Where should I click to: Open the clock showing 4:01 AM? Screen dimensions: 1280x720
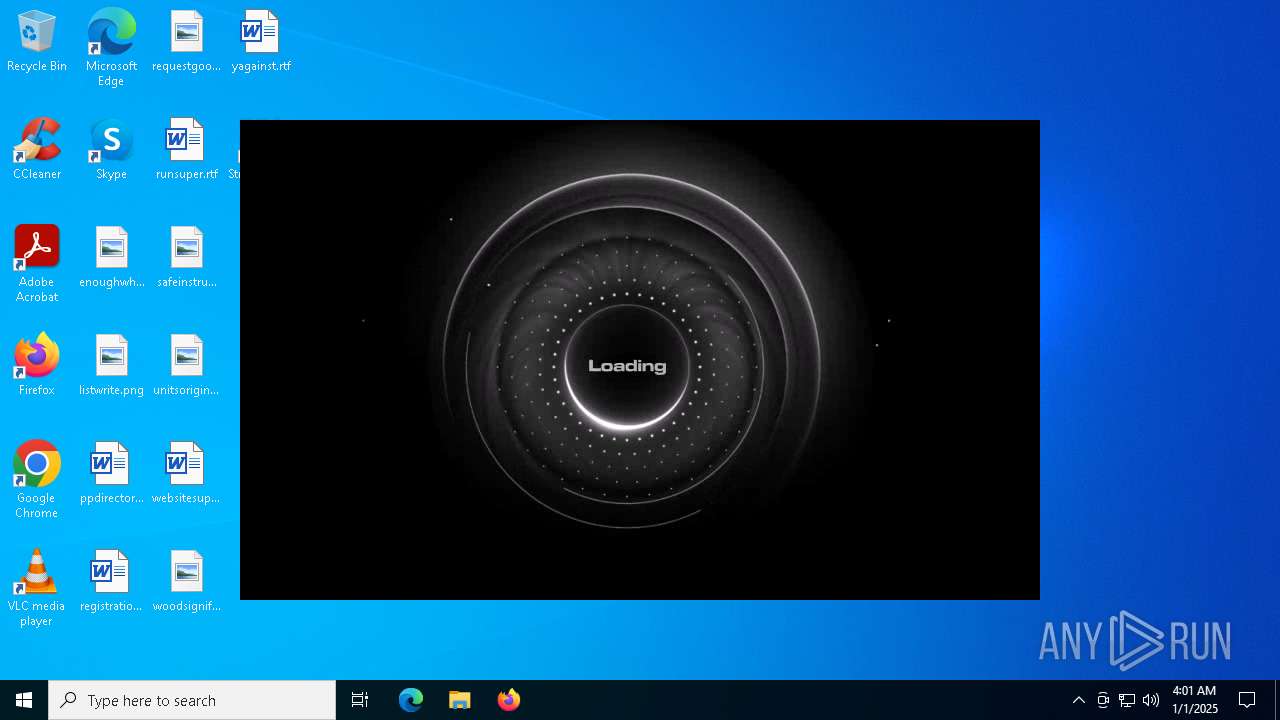point(1195,700)
